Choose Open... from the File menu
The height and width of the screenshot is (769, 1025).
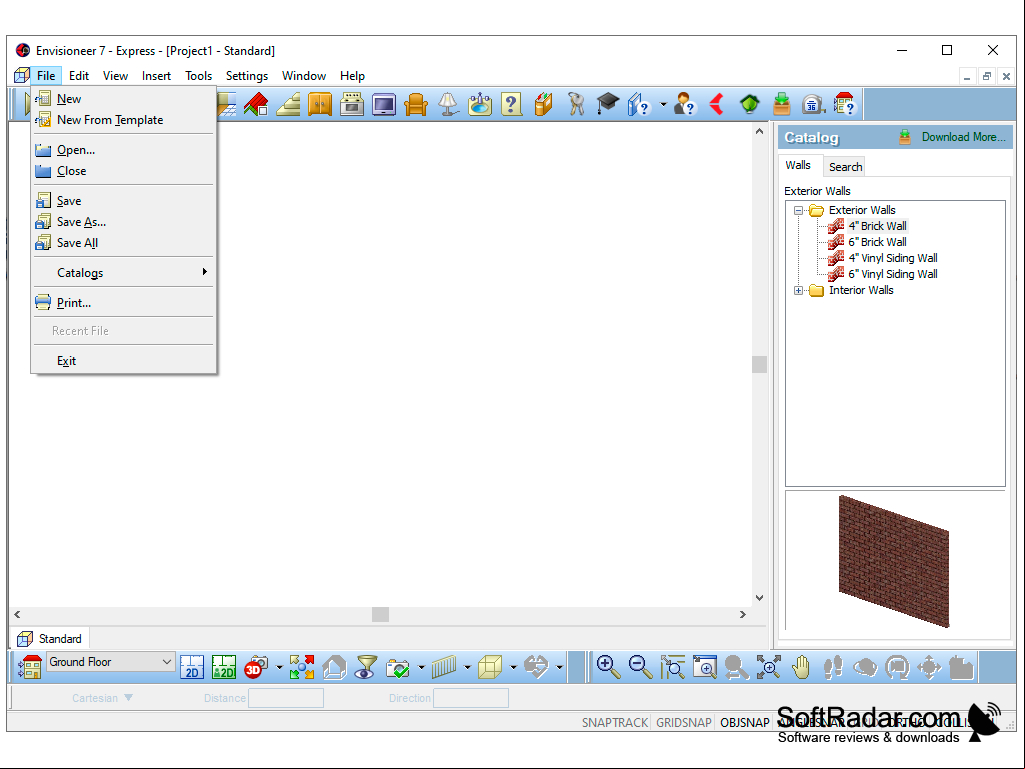pos(124,150)
